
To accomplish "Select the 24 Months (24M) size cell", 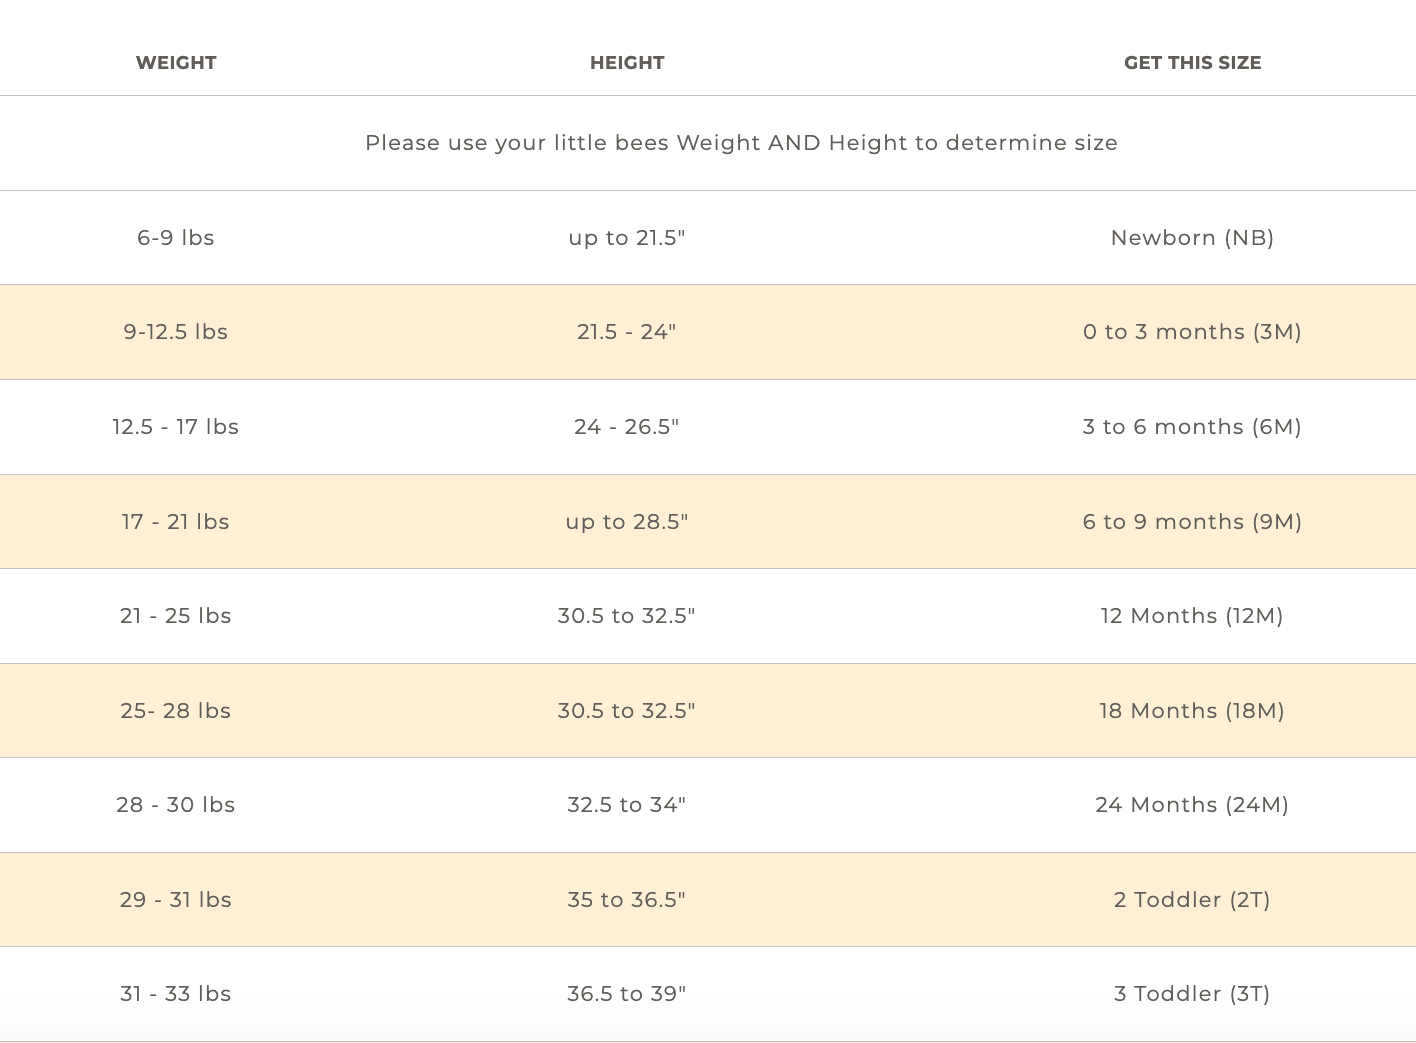I will point(1192,805).
